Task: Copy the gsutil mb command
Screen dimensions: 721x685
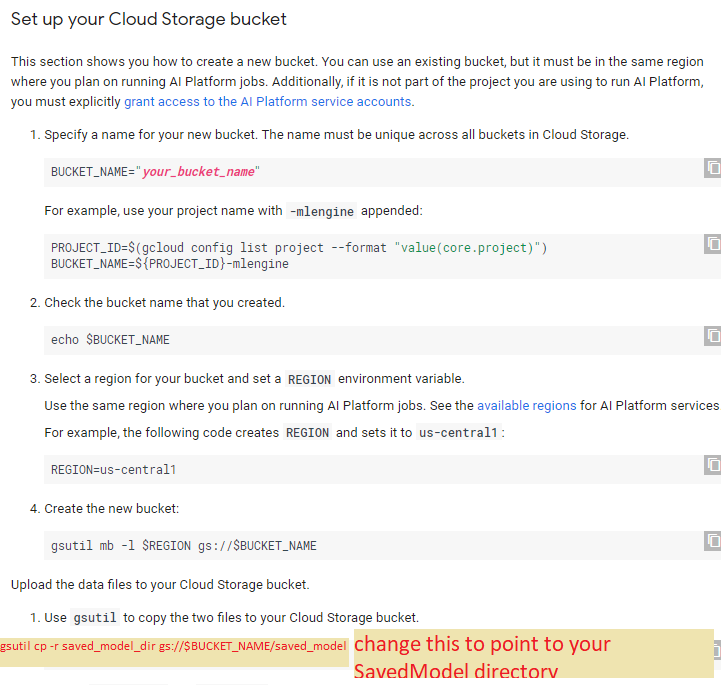Action: coord(712,541)
